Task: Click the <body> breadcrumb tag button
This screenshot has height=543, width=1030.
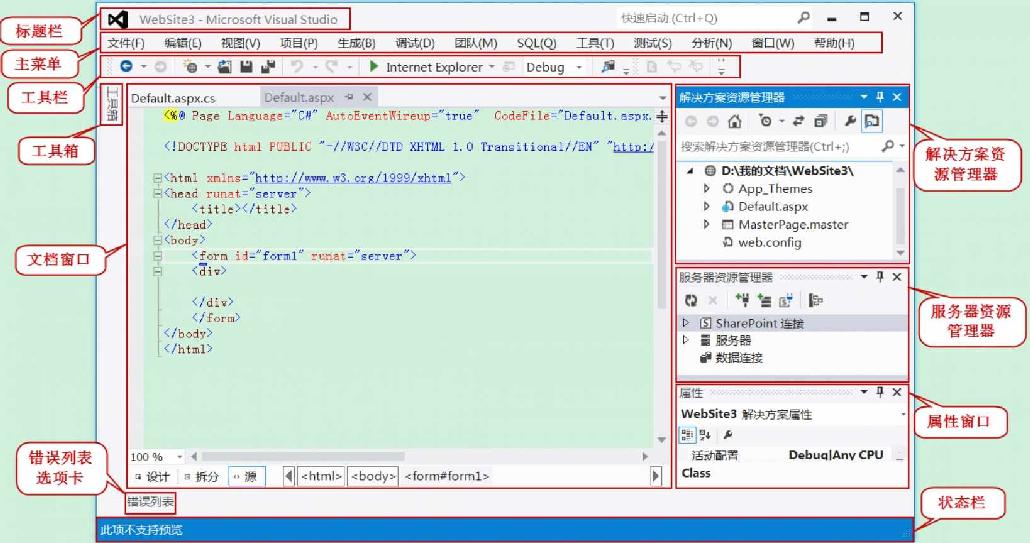Action: [x=373, y=476]
